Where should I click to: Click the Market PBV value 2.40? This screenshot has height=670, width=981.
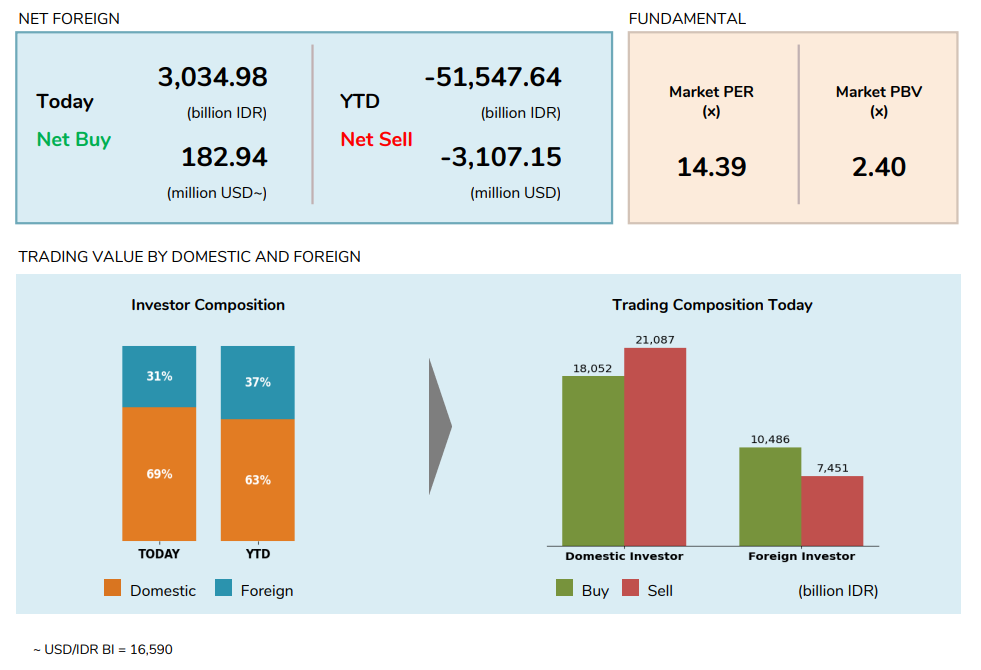878,167
